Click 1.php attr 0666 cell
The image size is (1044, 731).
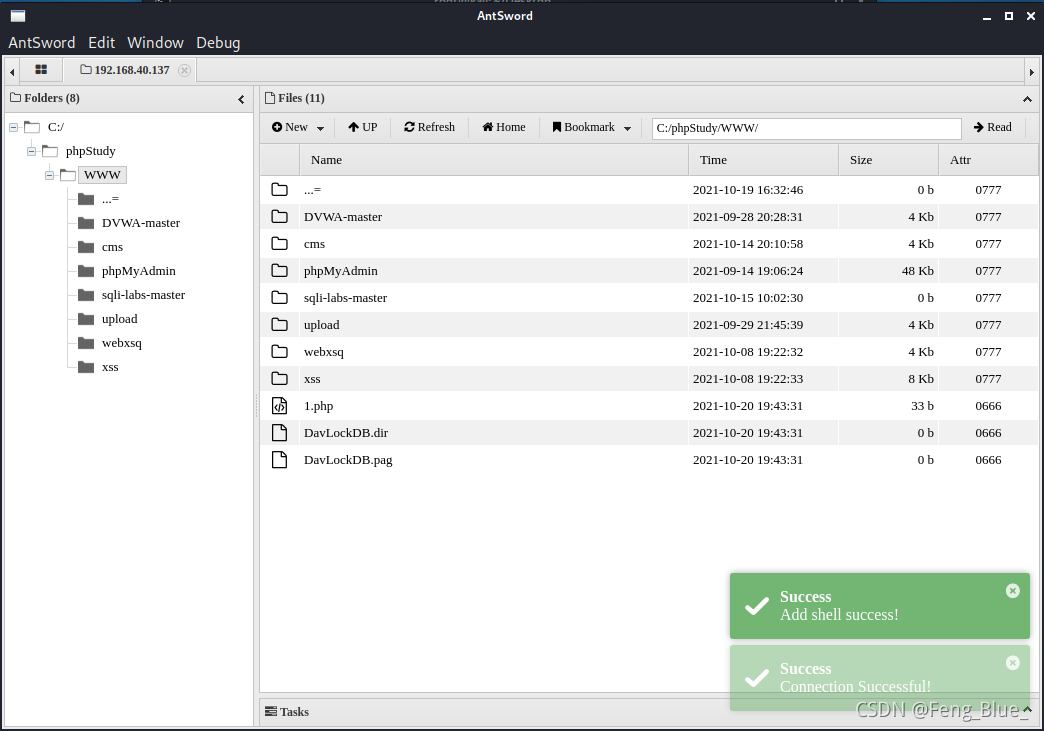click(x=988, y=406)
